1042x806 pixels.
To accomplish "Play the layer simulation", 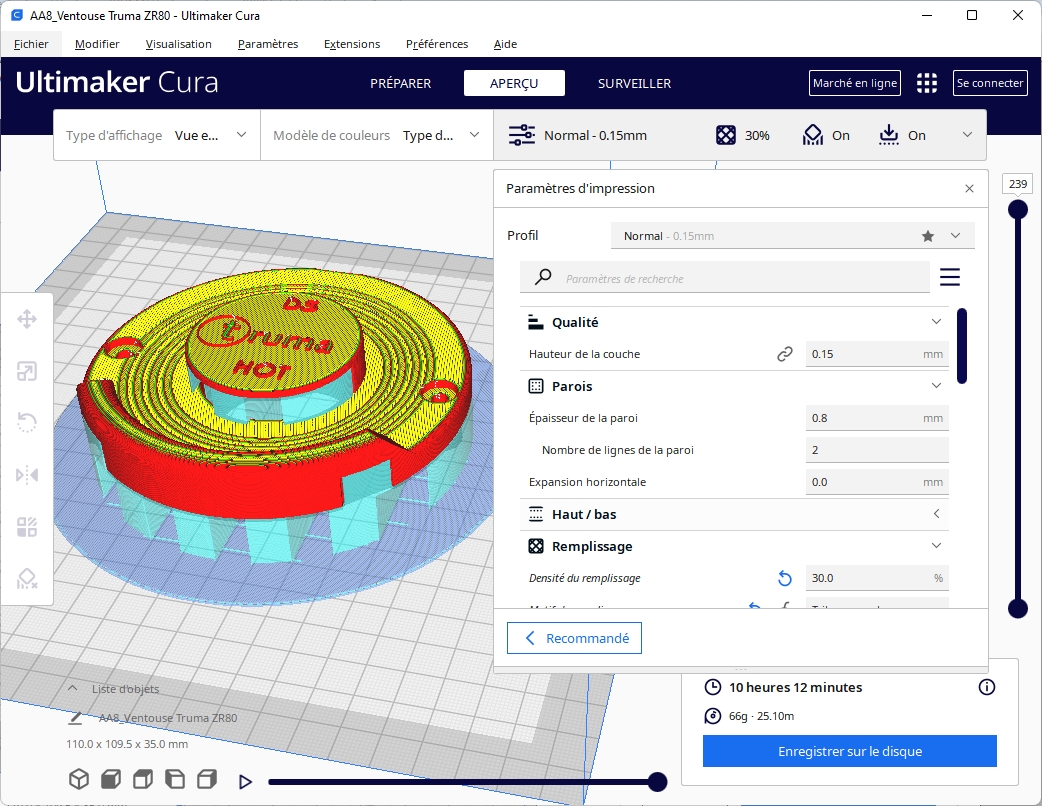I will [245, 782].
